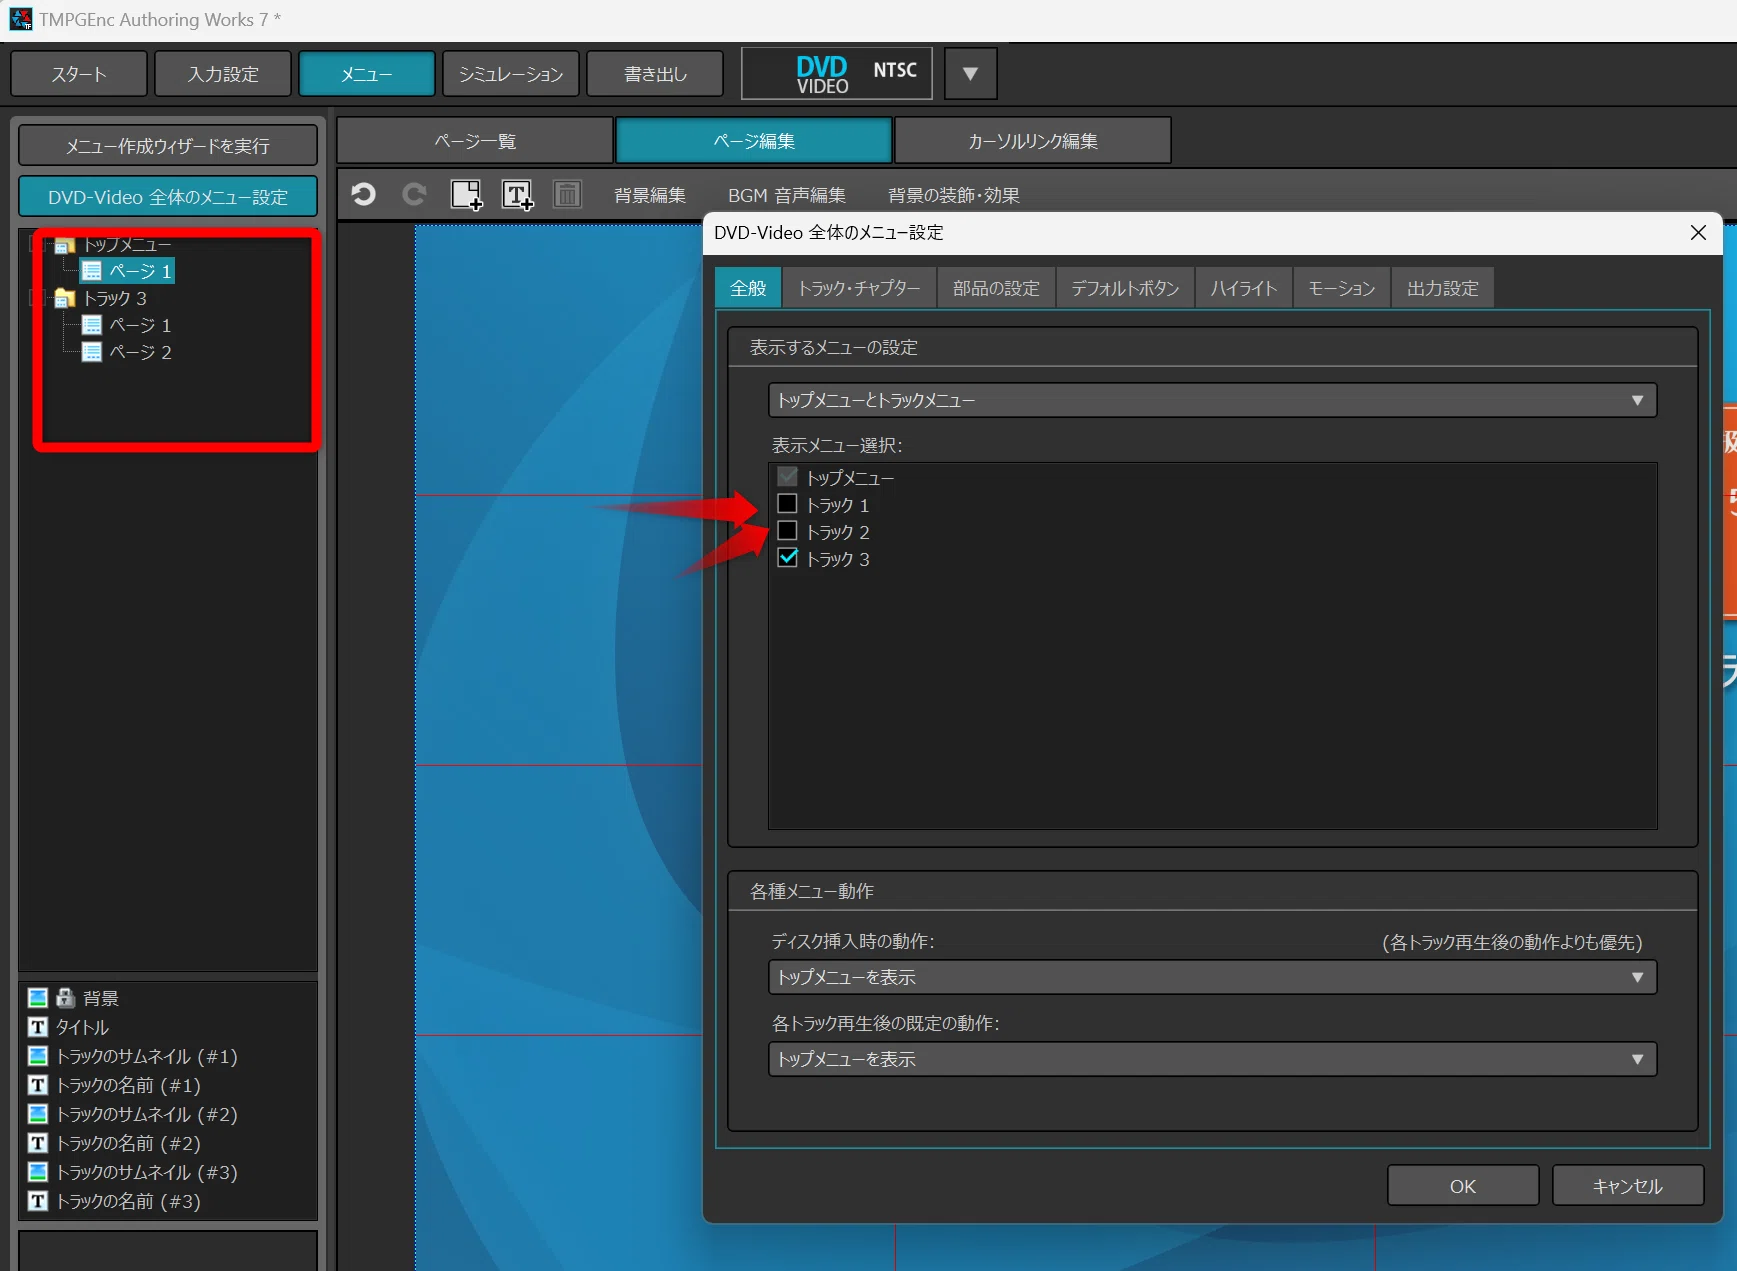Screen dimensions: 1737x1271
Task: Click the undo arrow icon
Action: (x=364, y=194)
